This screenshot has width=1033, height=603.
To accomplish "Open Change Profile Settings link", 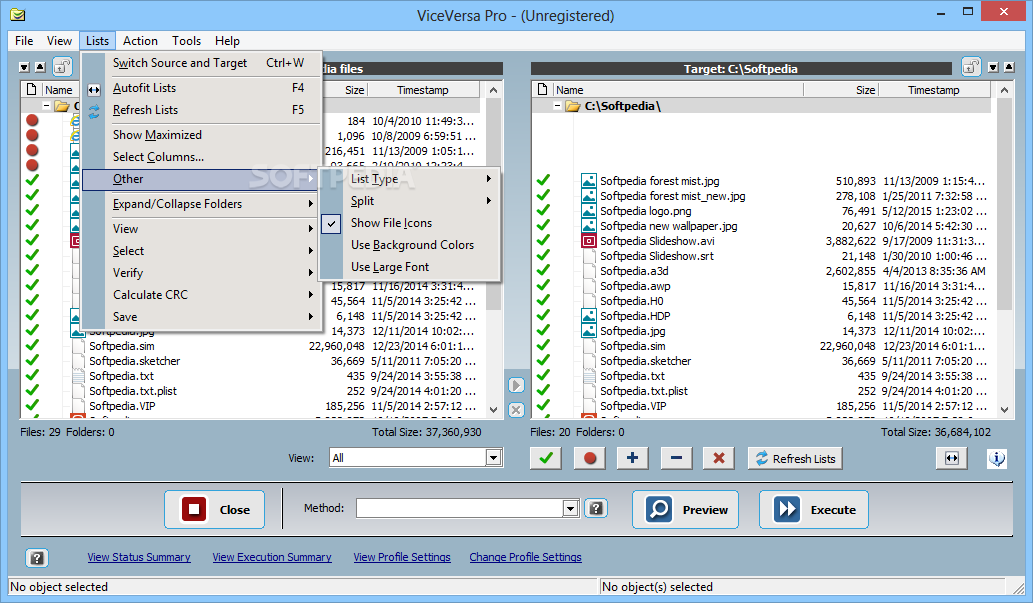I will (525, 557).
